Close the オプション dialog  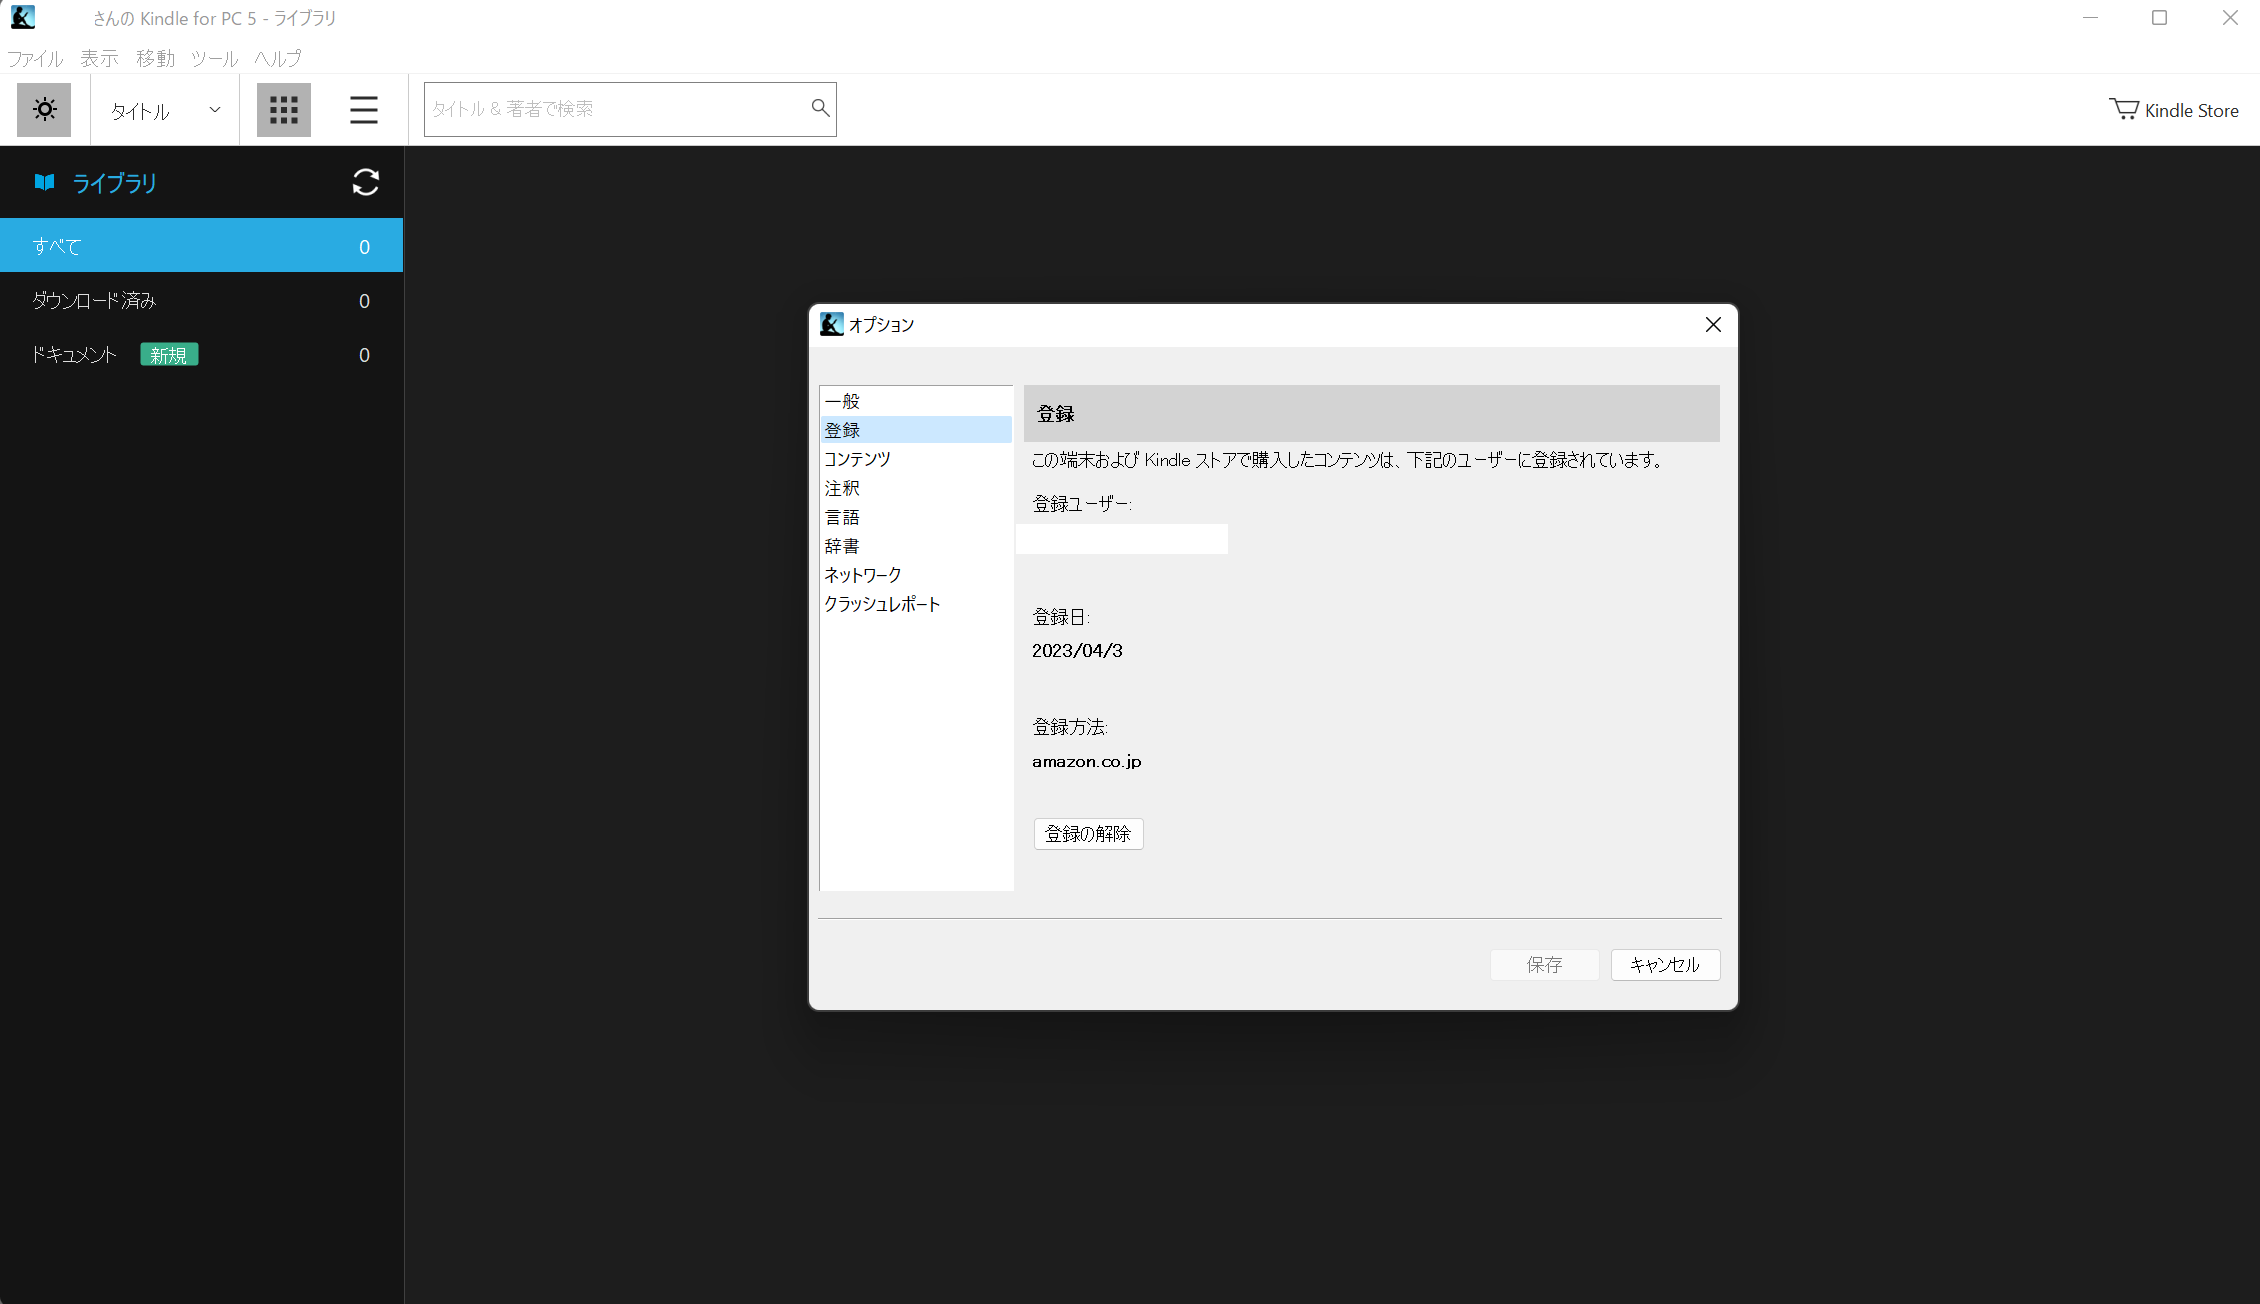click(x=1713, y=324)
